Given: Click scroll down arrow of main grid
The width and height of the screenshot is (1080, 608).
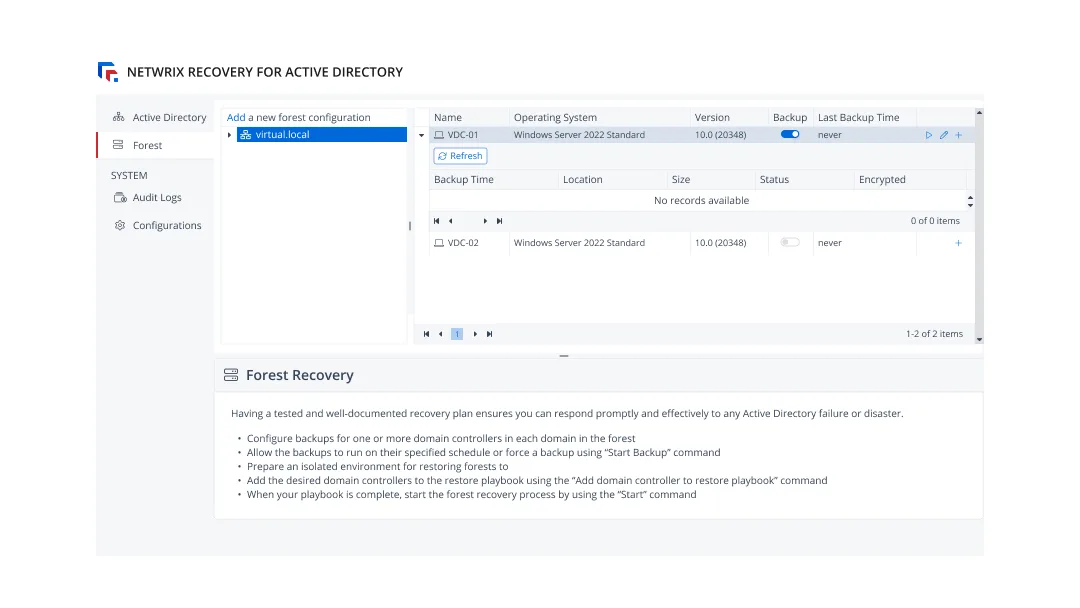Looking at the screenshot, I should click(x=979, y=339).
